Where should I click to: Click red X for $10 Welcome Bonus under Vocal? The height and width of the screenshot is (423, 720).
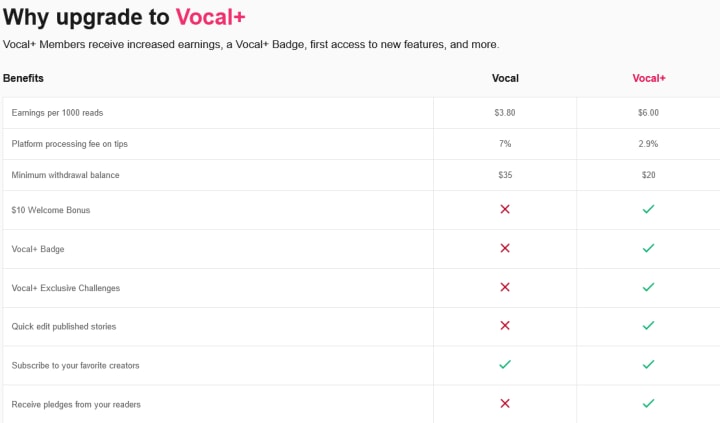[x=505, y=209]
